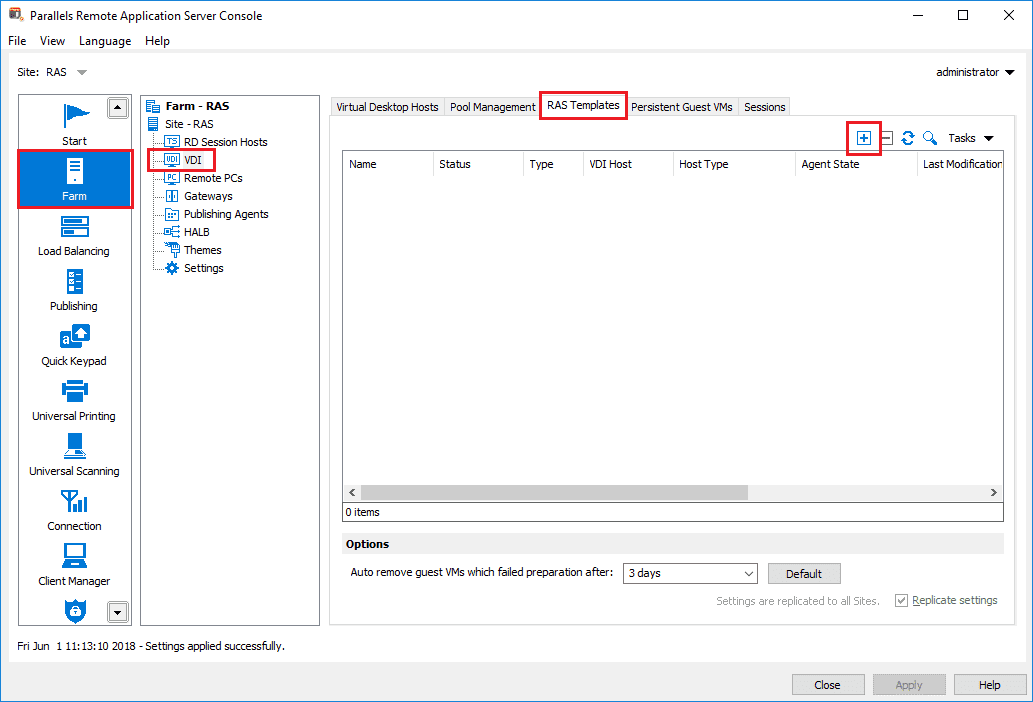Open the Site RAS dropdown
Viewport: 1033px width, 702px height.
pyautogui.click(x=82, y=72)
